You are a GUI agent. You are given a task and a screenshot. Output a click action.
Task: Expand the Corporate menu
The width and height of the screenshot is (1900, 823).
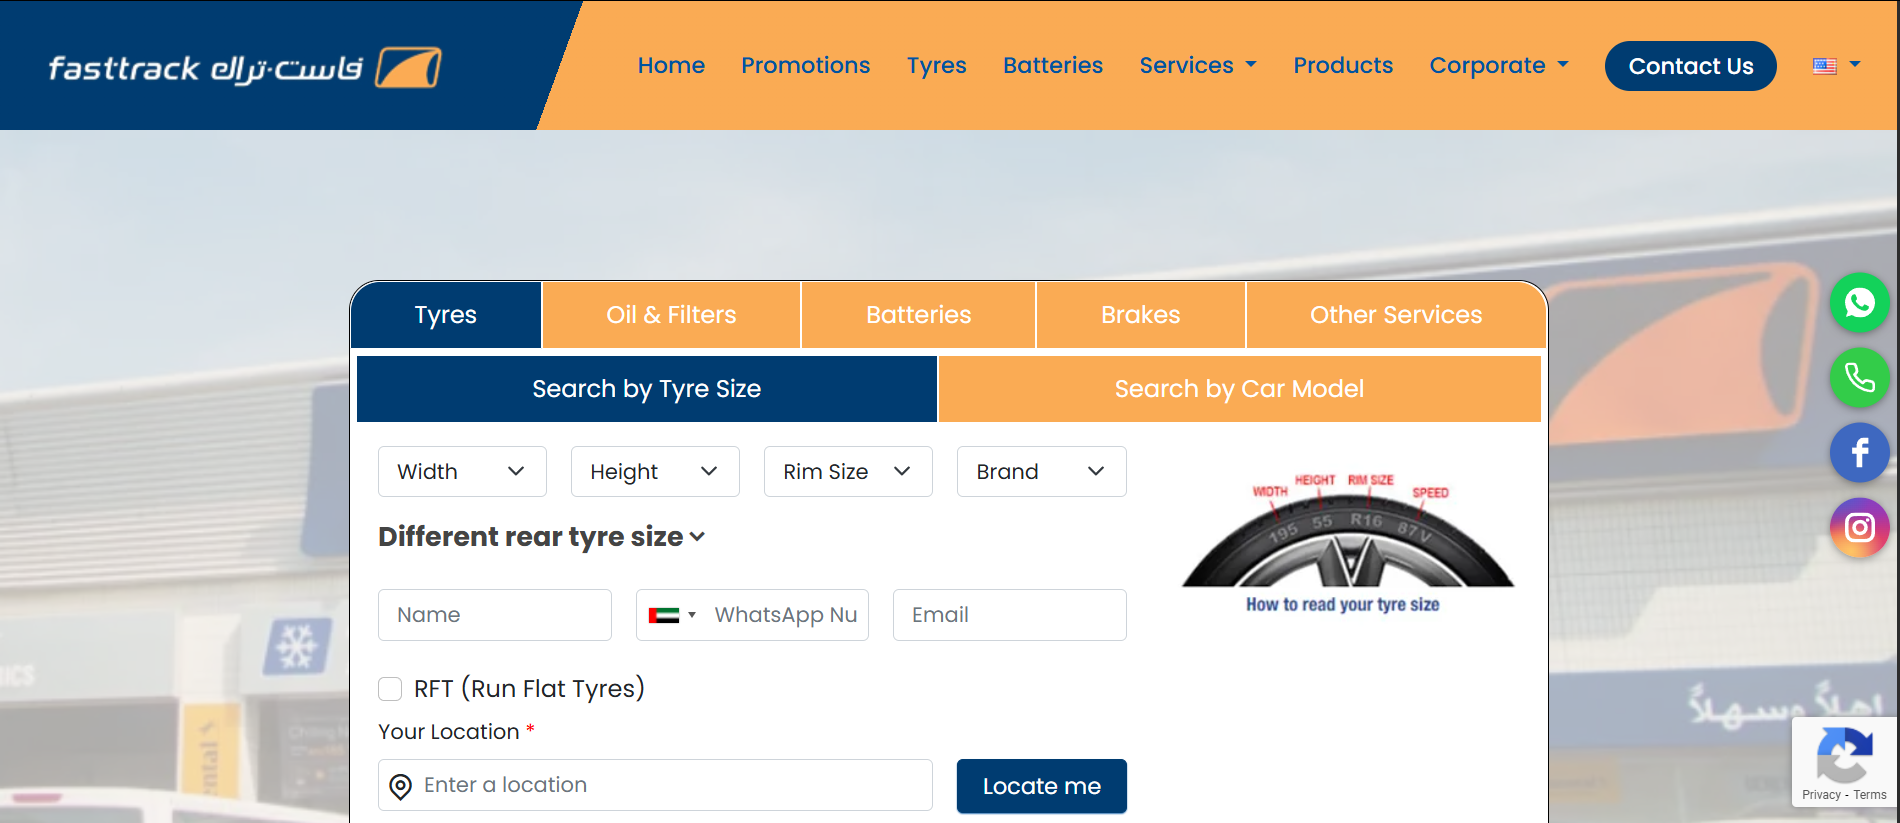tap(1499, 66)
